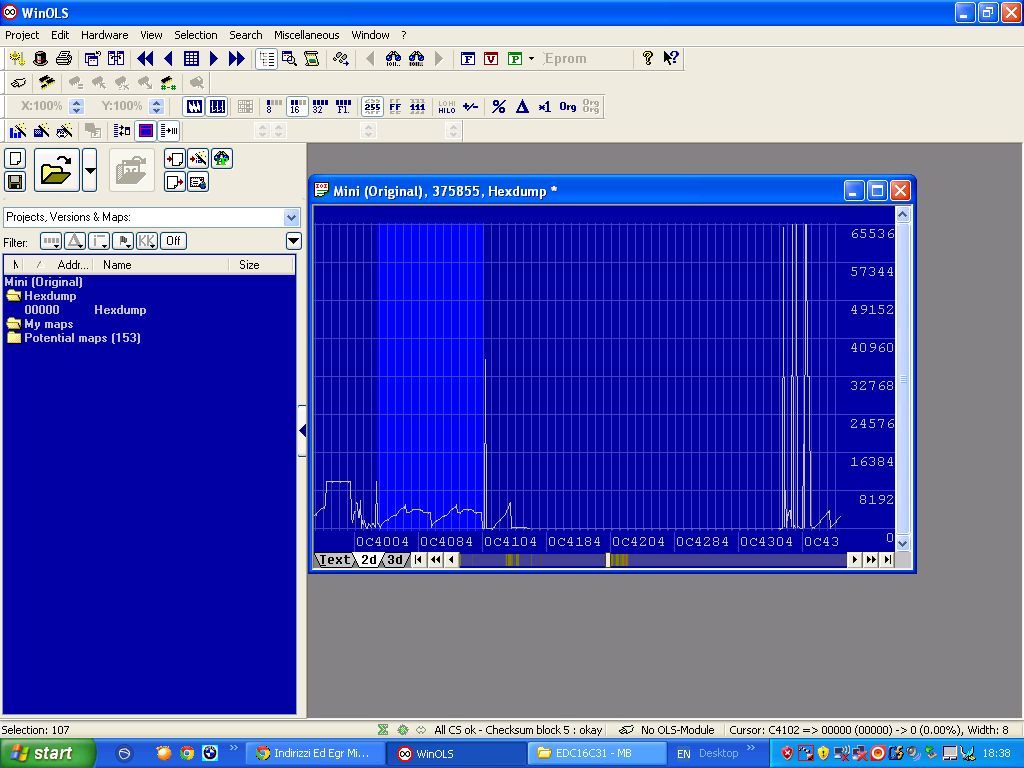The height and width of the screenshot is (768, 1024).
Task: Open the Project menu
Action: point(22,35)
